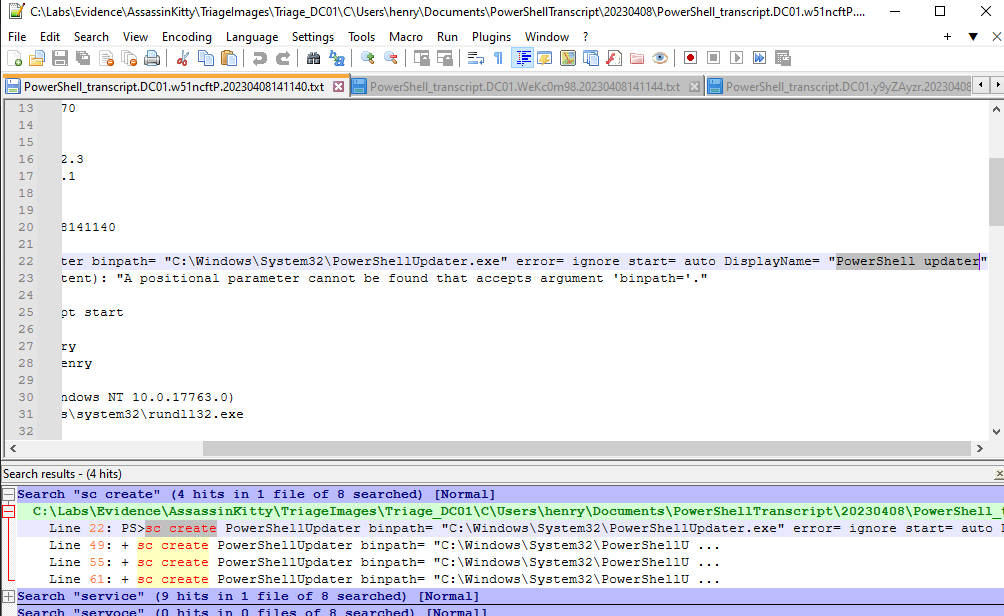Toggle Show All Characters pilcrow icon
The width and height of the screenshot is (1004, 616).
coord(498,59)
